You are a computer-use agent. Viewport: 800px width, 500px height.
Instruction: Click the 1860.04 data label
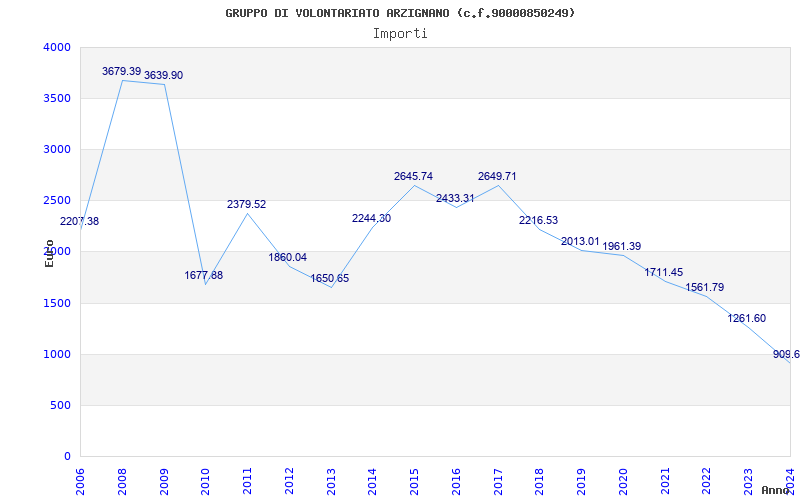(288, 257)
